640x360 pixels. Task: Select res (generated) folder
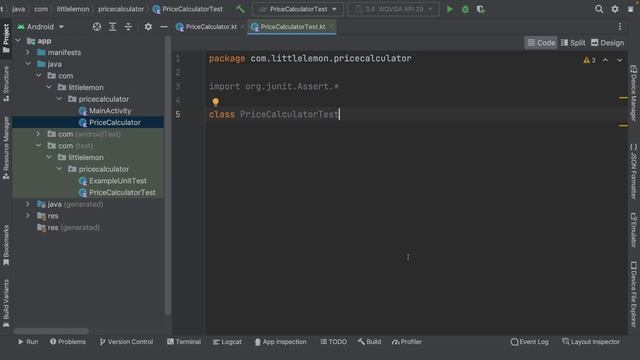coord(68,227)
